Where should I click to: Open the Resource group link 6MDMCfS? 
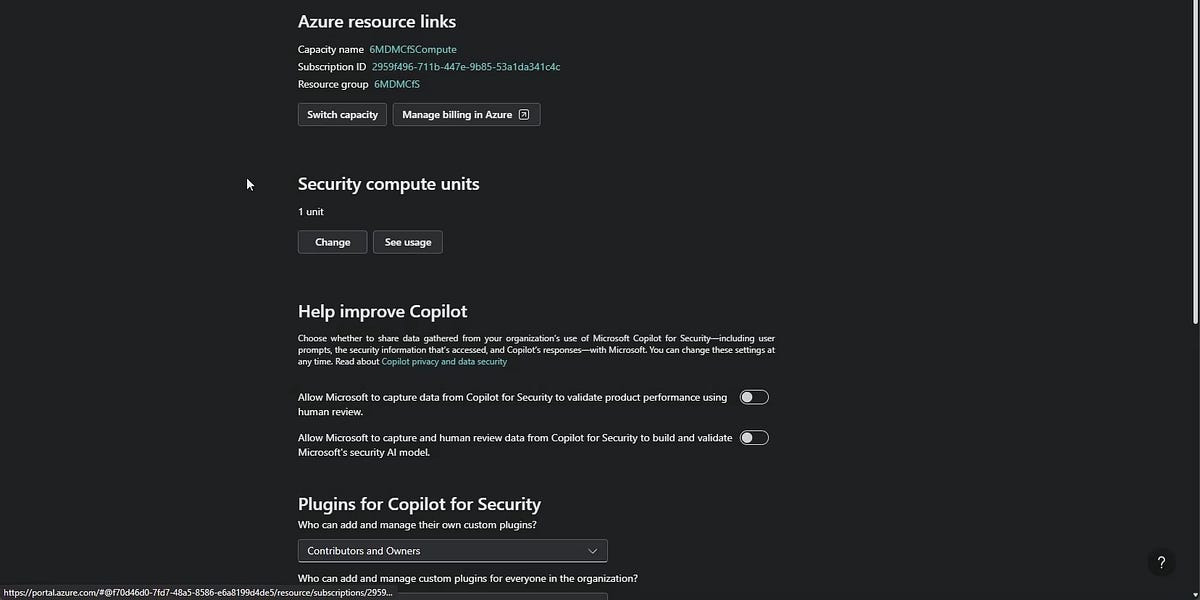point(397,84)
